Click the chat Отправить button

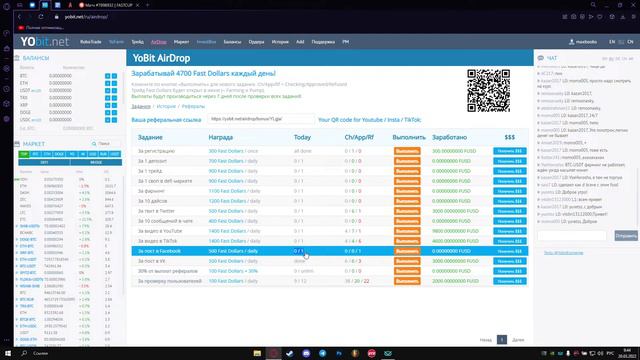pyautogui.click(x=626, y=236)
